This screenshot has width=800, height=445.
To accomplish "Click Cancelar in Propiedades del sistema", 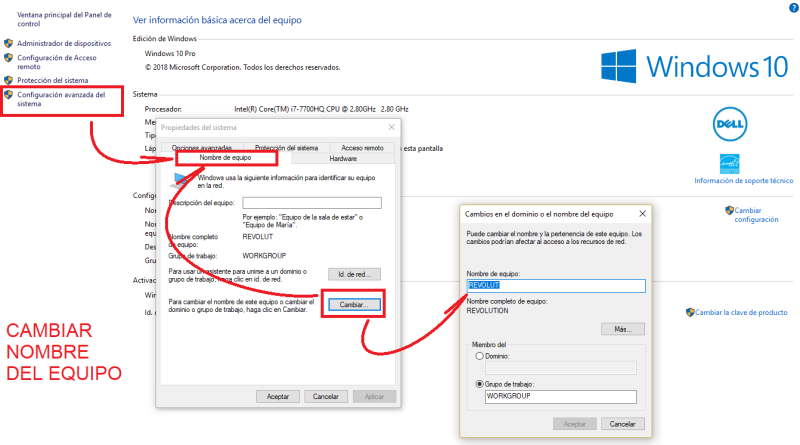I will click(x=326, y=397).
